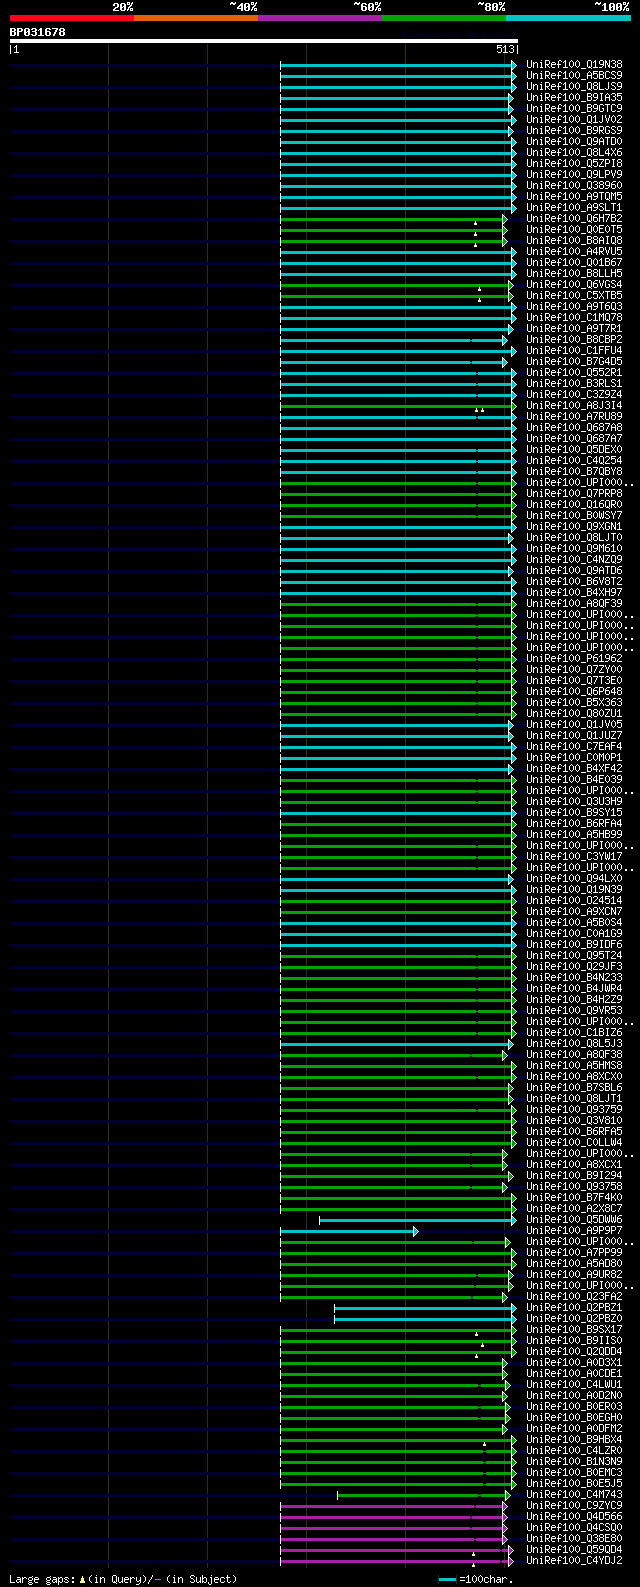Open hit UniRef100_B4XH97
640x1587 pixels.
click(x=574, y=593)
